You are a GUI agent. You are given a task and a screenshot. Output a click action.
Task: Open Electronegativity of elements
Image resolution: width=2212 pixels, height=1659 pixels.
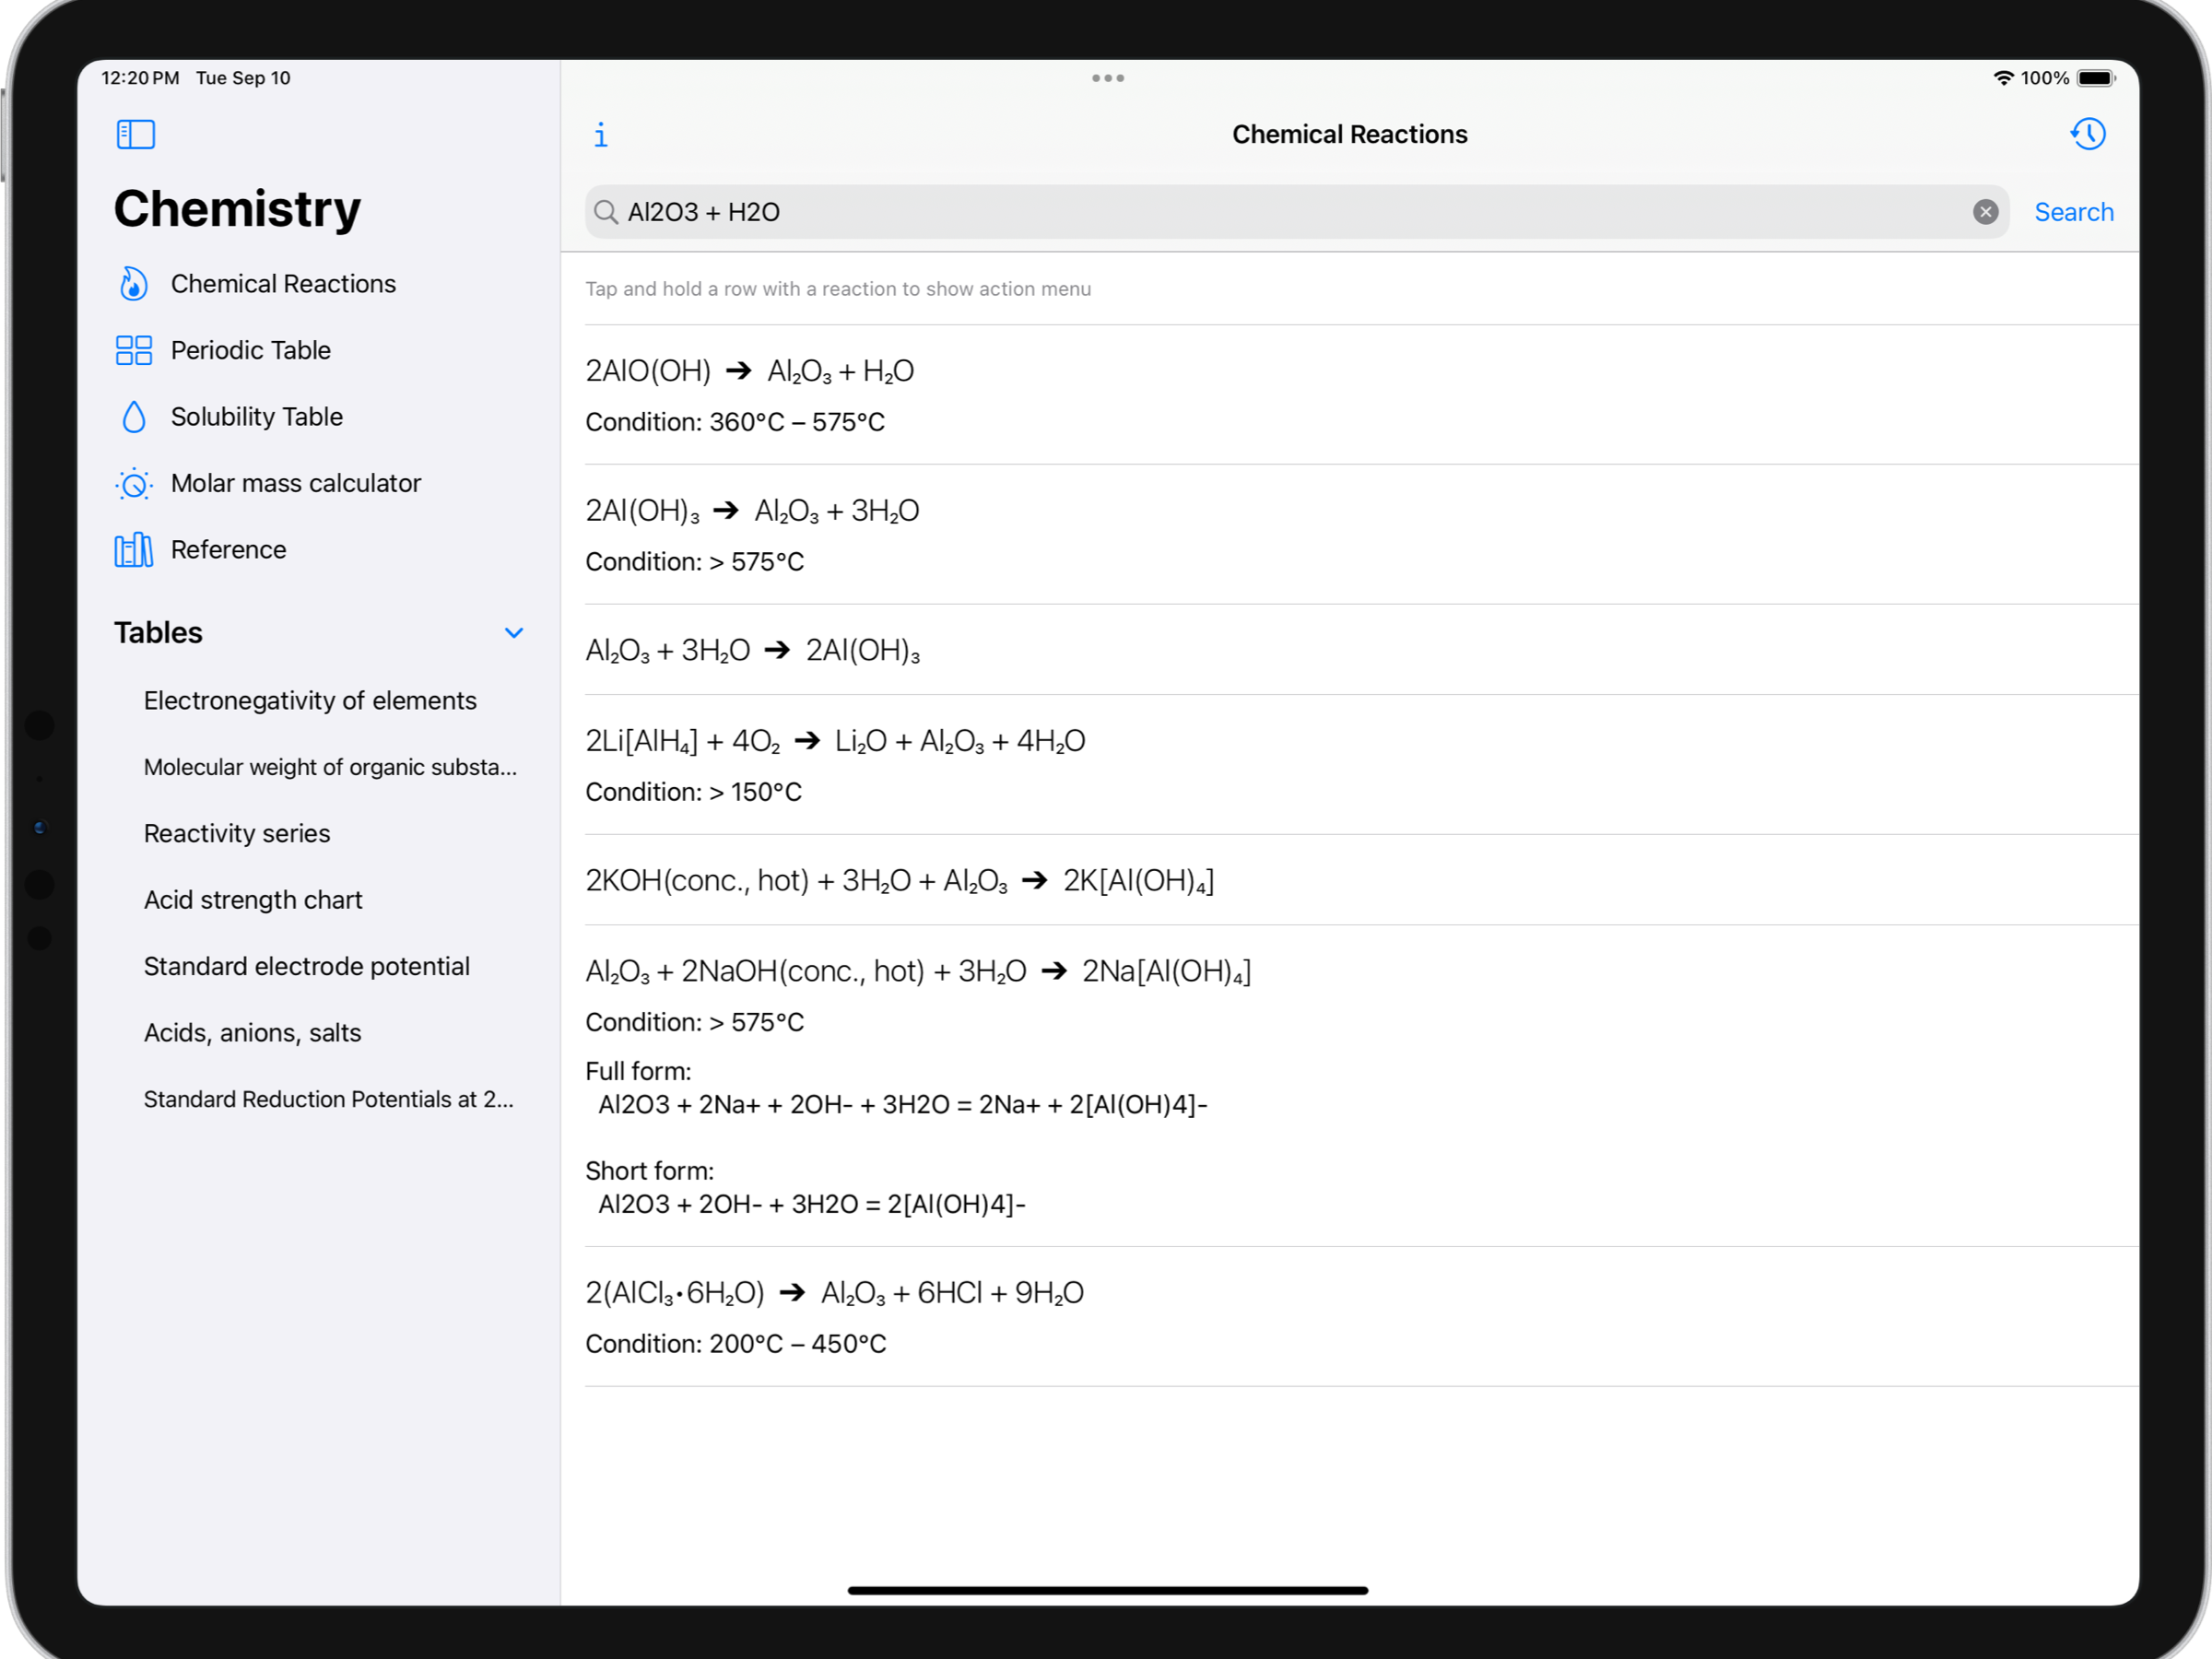tap(310, 700)
